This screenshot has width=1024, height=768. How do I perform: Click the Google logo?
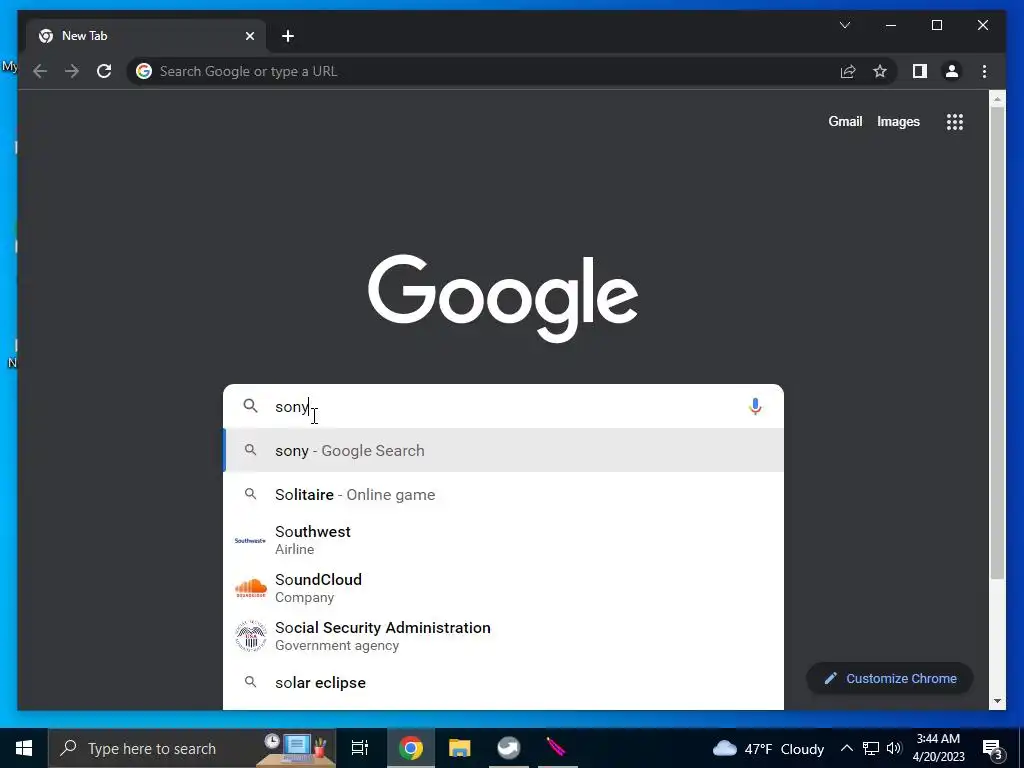click(x=503, y=298)
